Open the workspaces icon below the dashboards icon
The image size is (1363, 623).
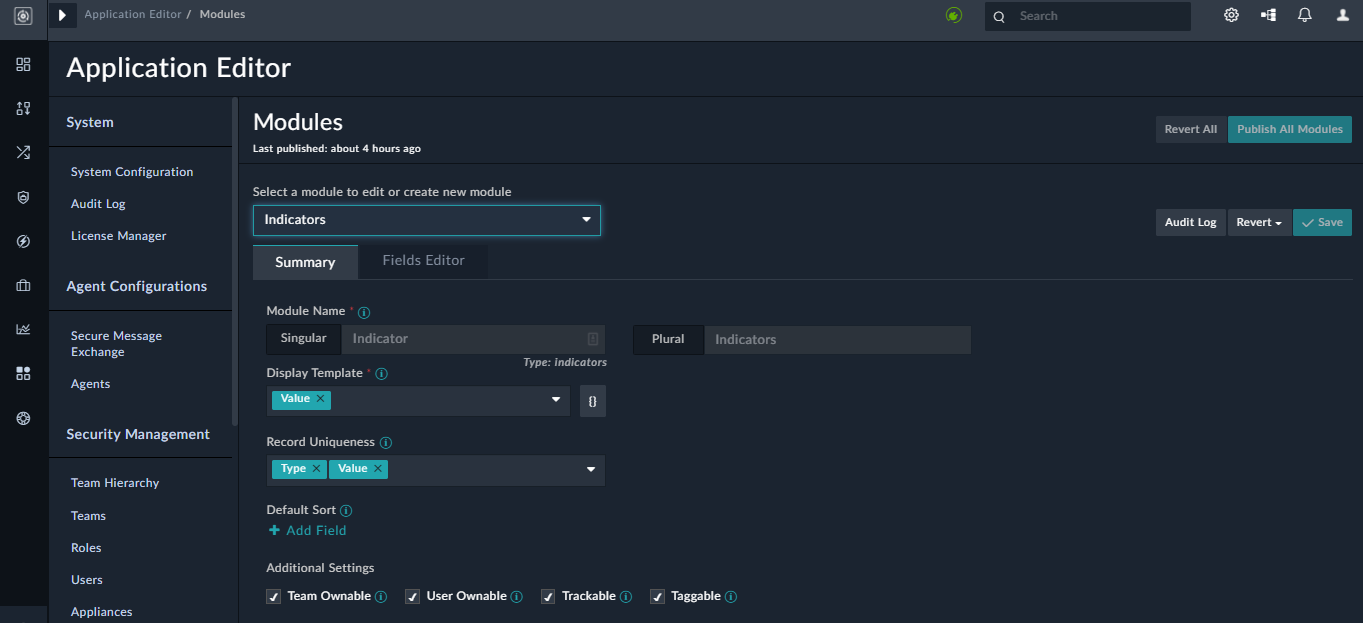(x=23, y=108)
